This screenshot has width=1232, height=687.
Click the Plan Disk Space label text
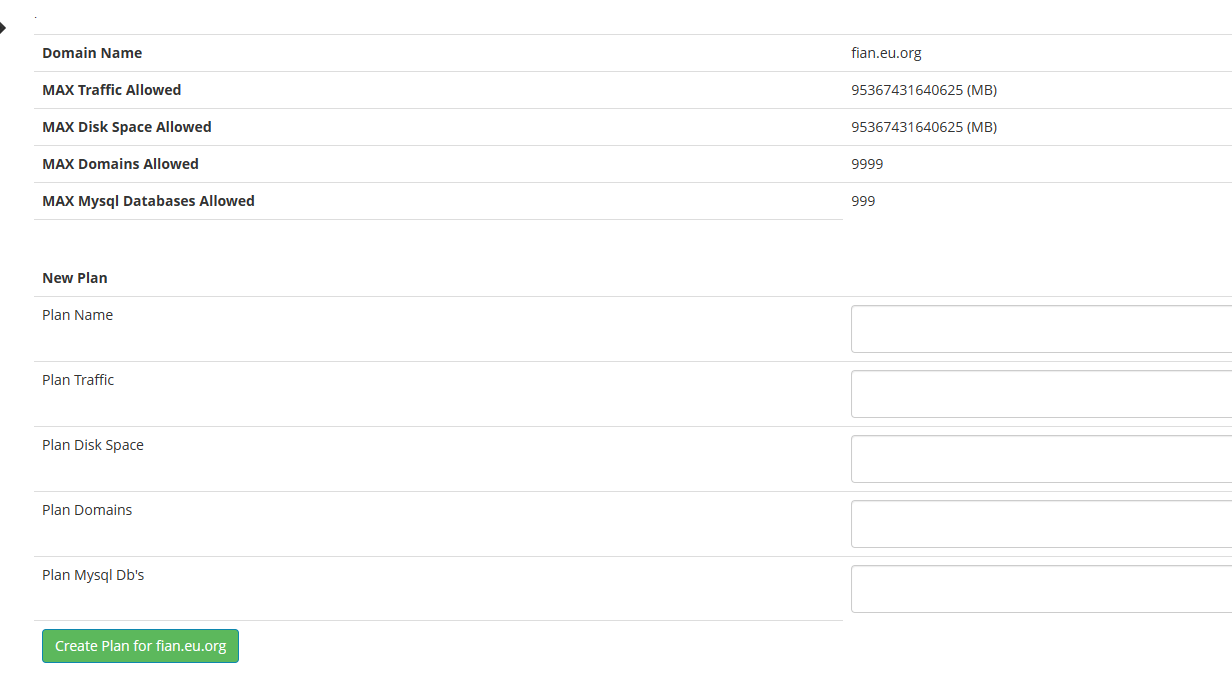[93, 445]
